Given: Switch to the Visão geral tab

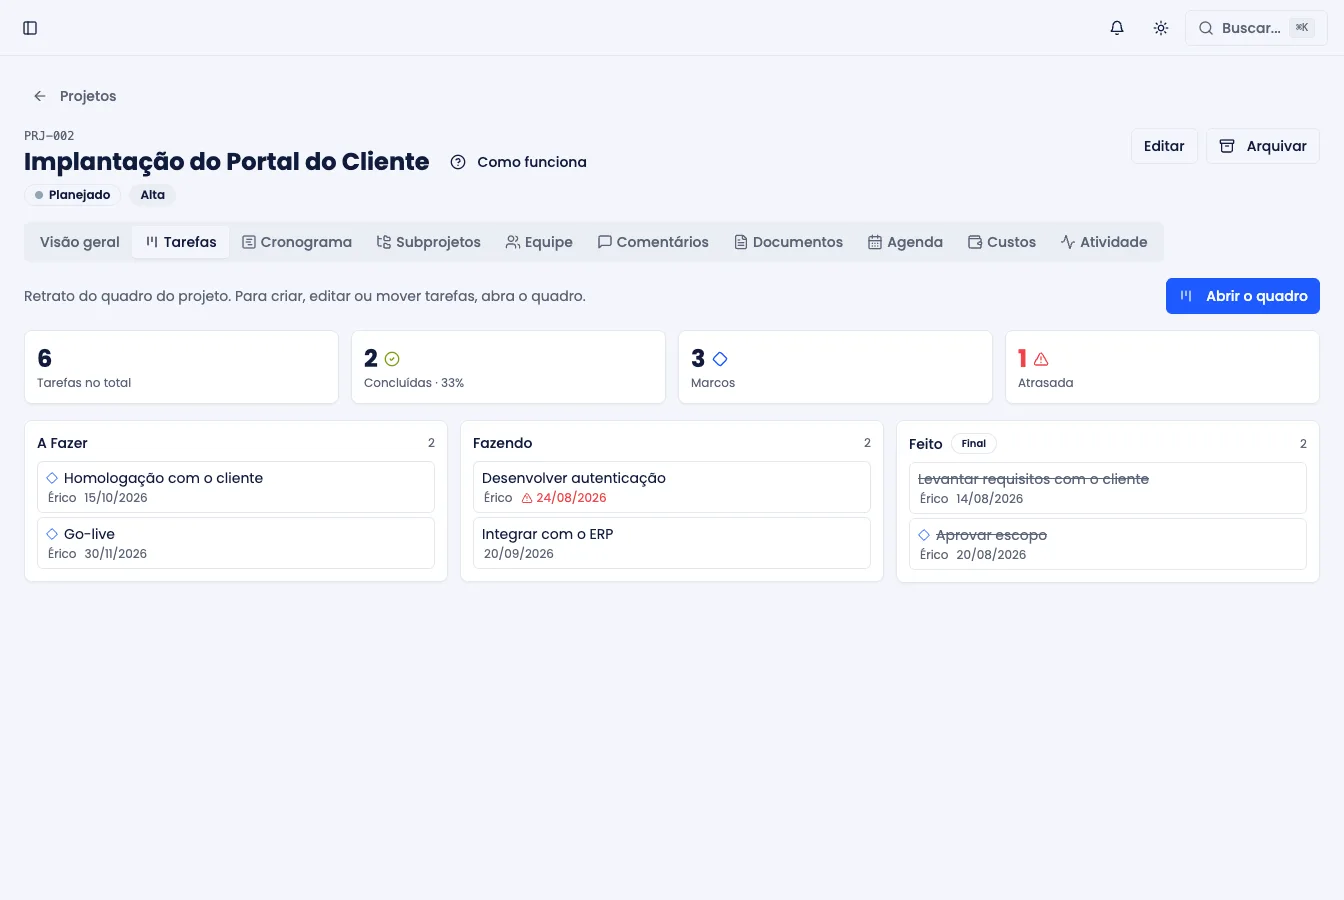Looking at the screenshot, I should pyautogui.click(x=80, y=242).
